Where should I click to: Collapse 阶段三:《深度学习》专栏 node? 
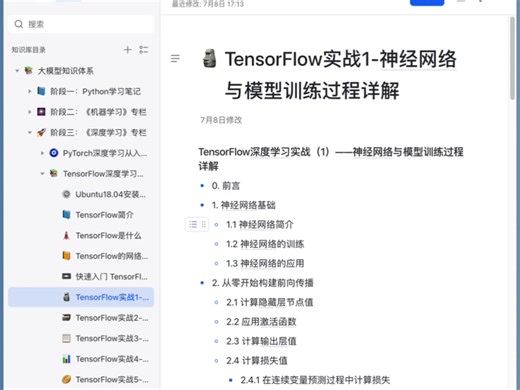tap(30, 133)
